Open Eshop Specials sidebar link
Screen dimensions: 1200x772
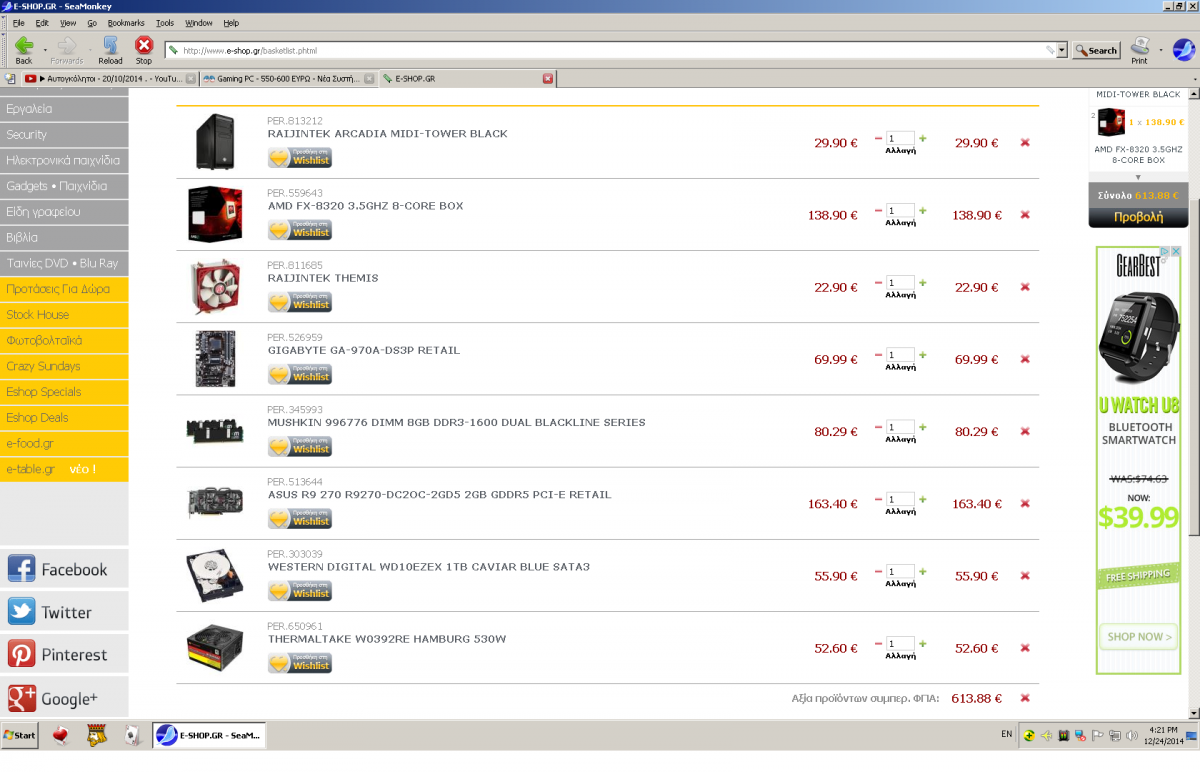tap(64, 392)
